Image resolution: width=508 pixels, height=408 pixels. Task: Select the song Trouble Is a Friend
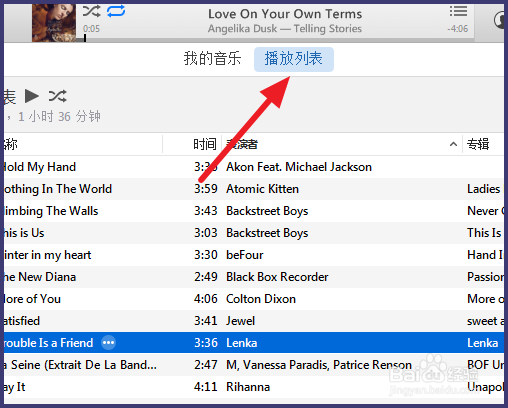pyautogui.click(x=48, y=343)
